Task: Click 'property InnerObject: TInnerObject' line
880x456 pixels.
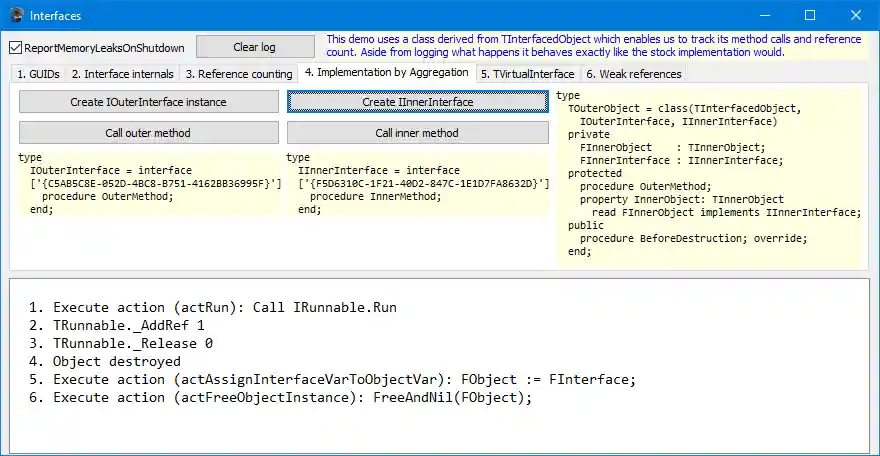Action: coord(681,199)
